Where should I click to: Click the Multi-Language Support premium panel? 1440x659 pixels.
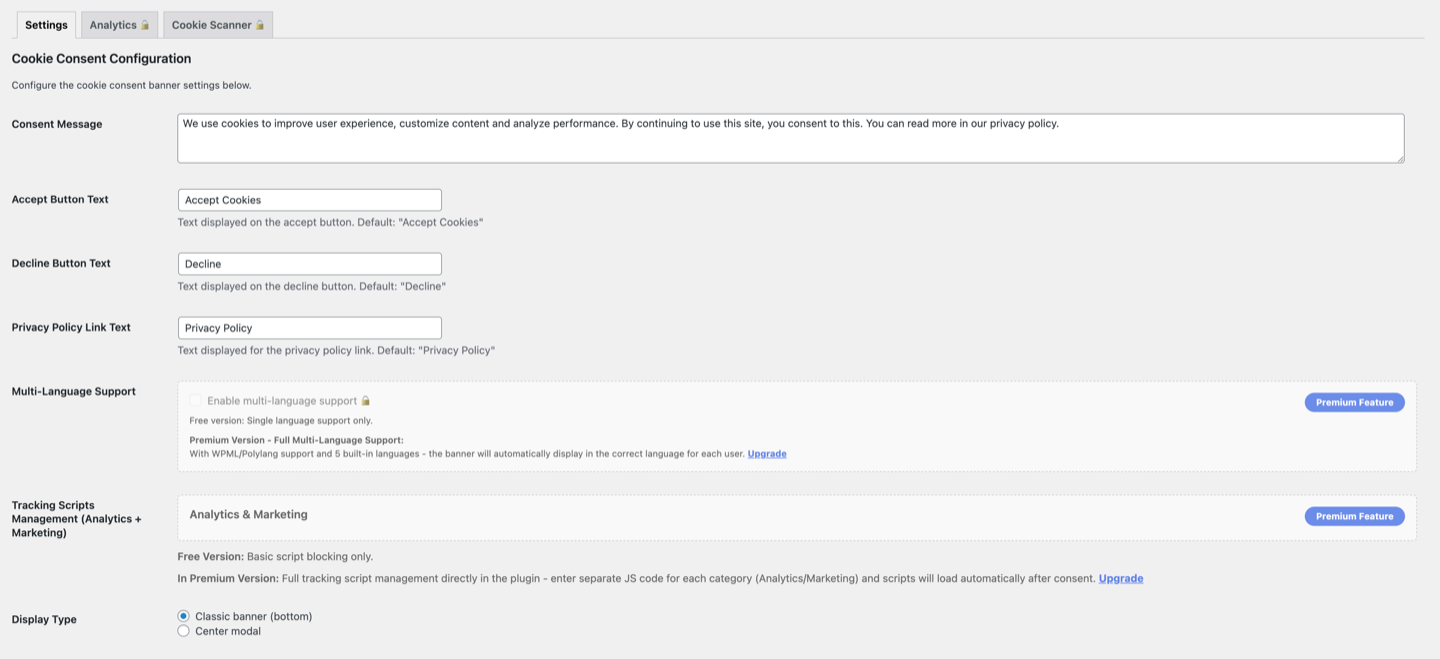coord(700,426)
